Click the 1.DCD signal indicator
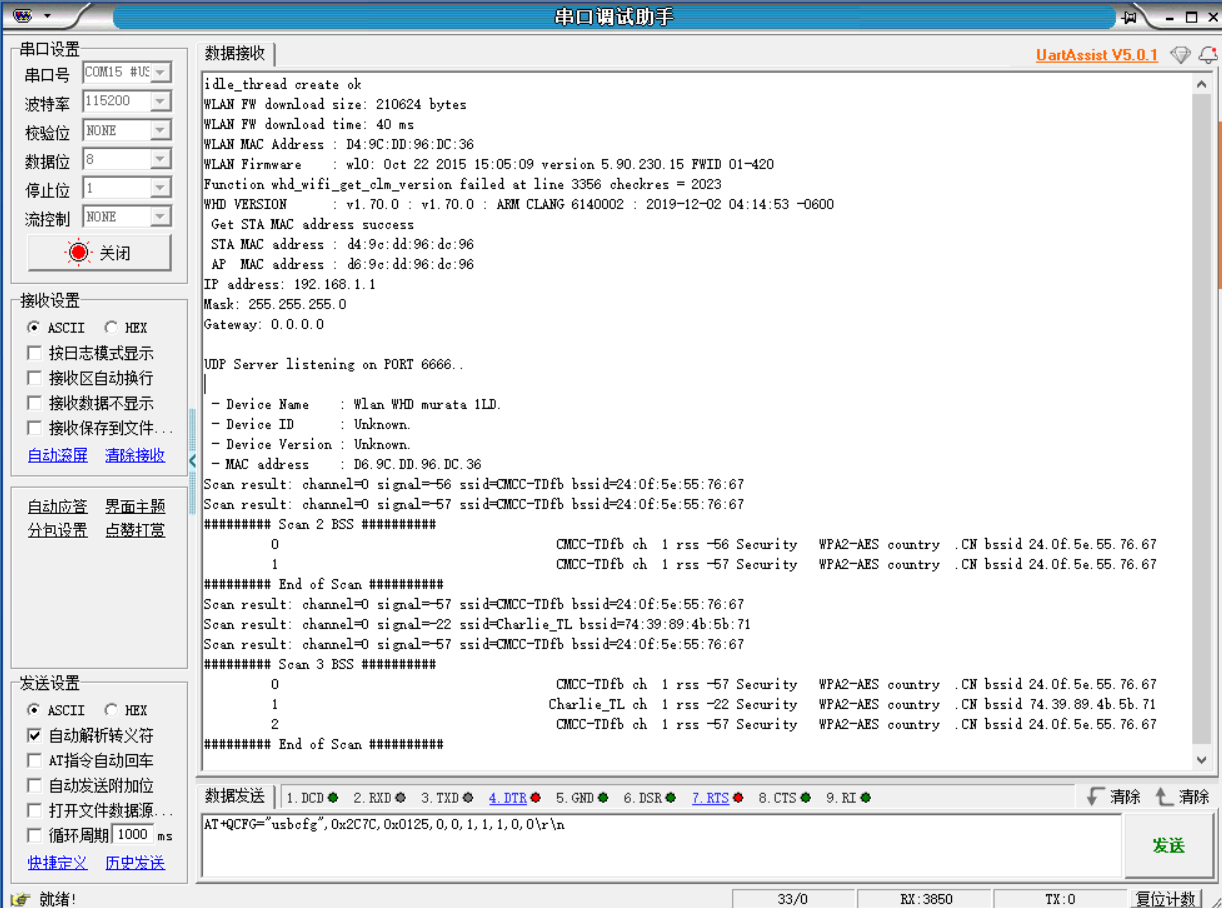 point(312,798)
